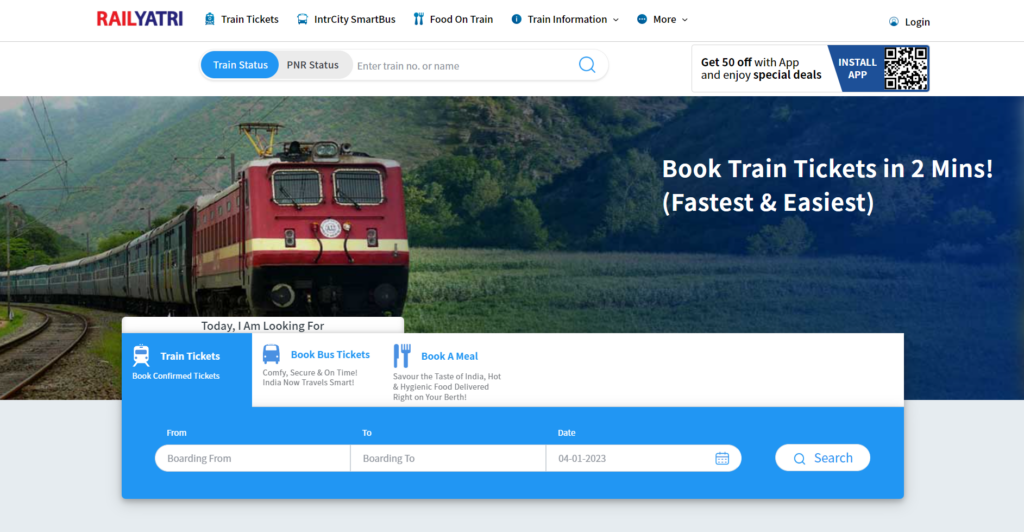
Task: Focus the Enter train no. or name field
Action: [464, 65]
